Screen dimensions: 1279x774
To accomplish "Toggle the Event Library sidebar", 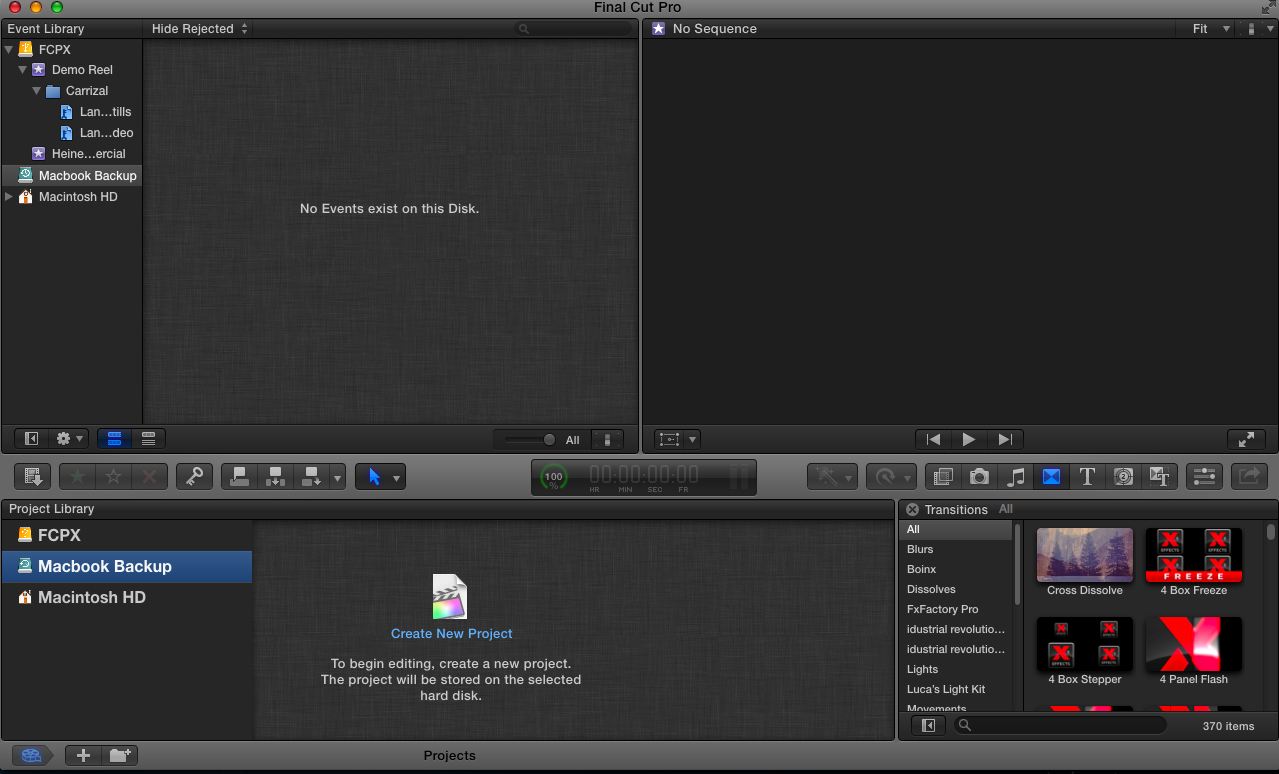I will click(32, 439).
